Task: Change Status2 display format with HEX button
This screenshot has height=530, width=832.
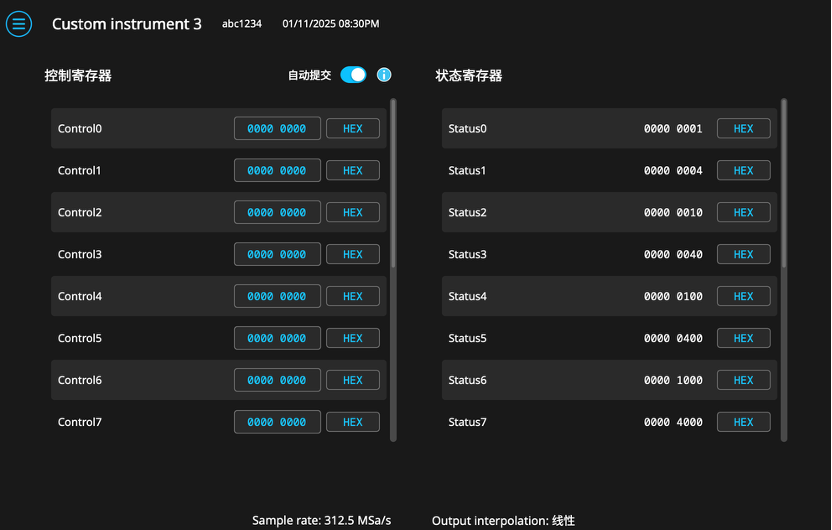Action: point(743,213)
